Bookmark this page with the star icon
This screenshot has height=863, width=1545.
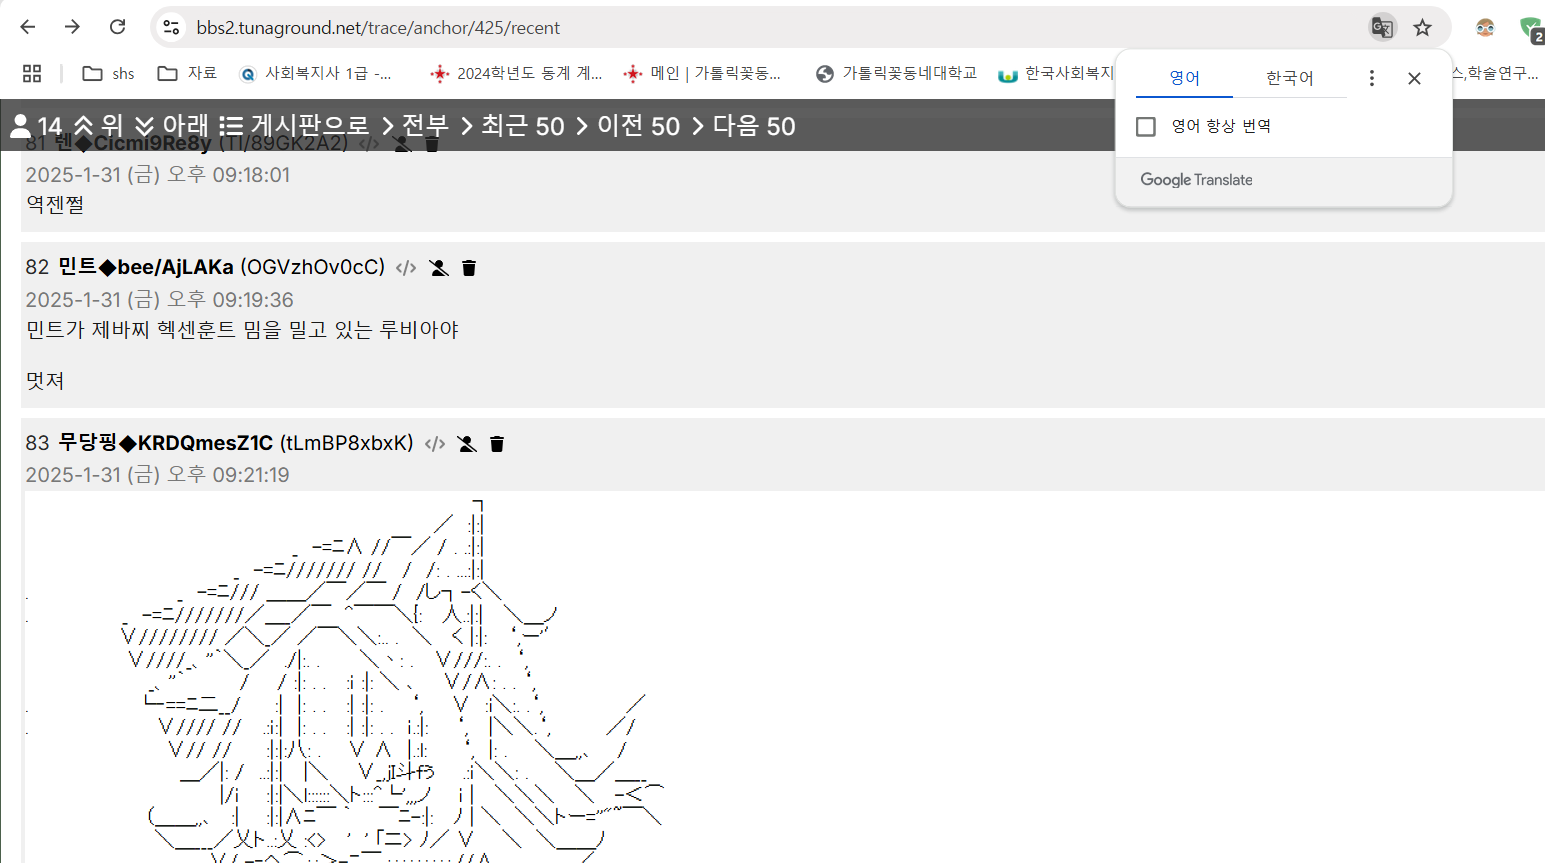(1423, 28)
